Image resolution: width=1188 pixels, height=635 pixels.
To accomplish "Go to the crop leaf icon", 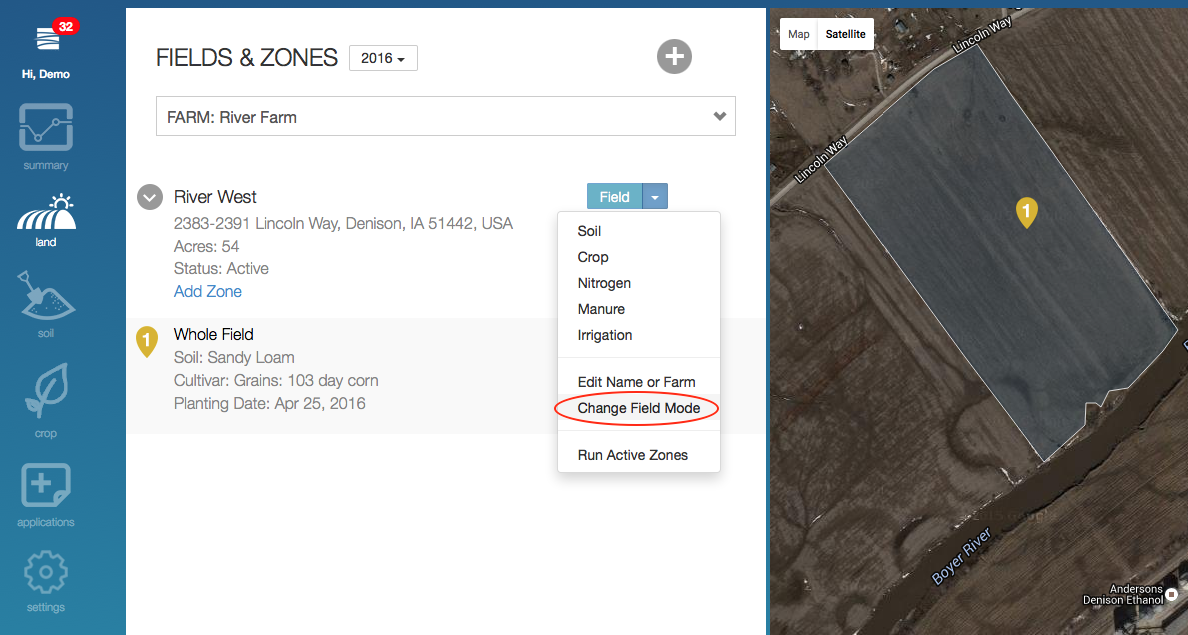I will [46, 391].
